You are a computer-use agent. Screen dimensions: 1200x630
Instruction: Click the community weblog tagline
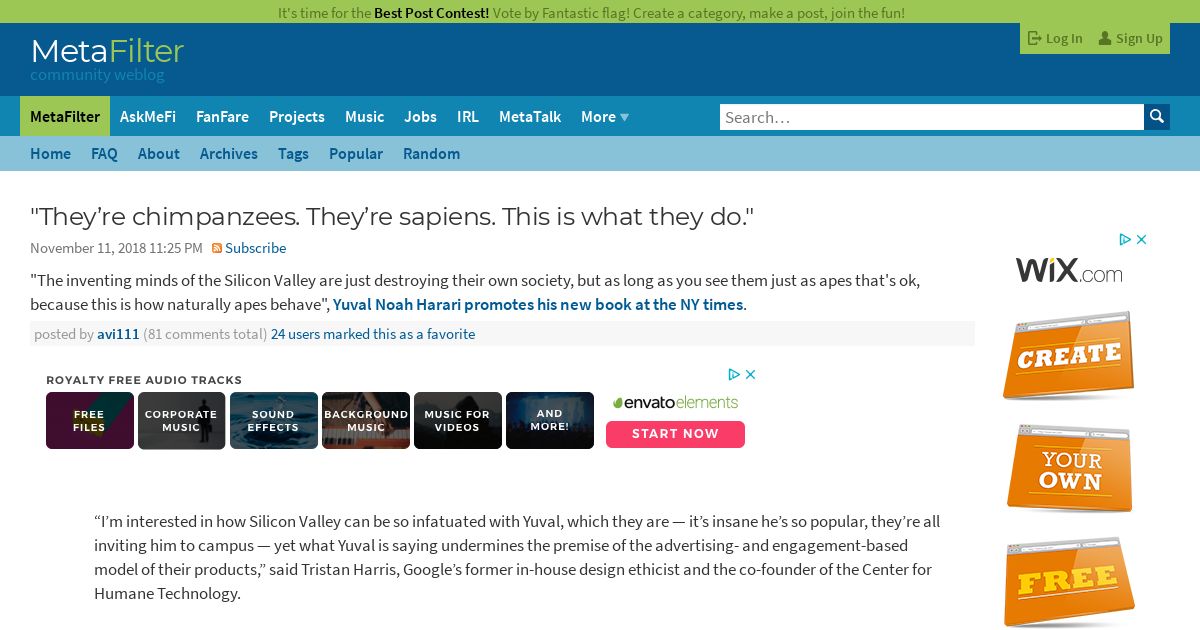(97, 75)
